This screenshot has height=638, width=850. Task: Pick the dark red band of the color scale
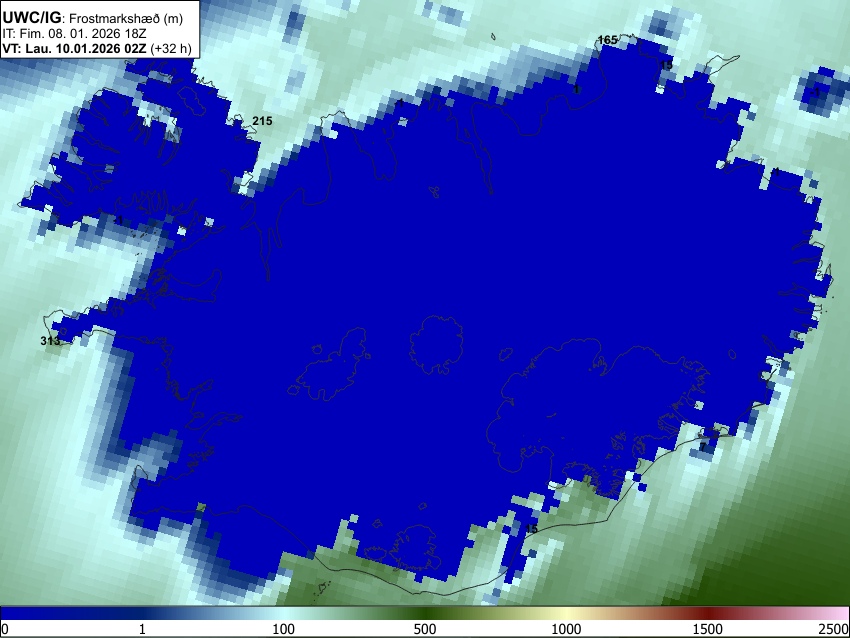[707, 614]
